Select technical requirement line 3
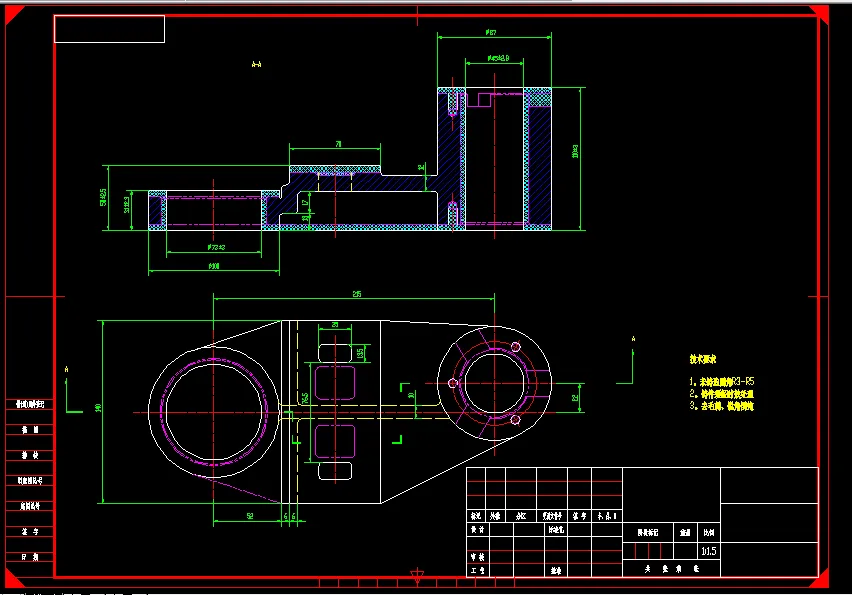Screen dimensions: 852x595 pyautogui.click(x=722, y=406)
